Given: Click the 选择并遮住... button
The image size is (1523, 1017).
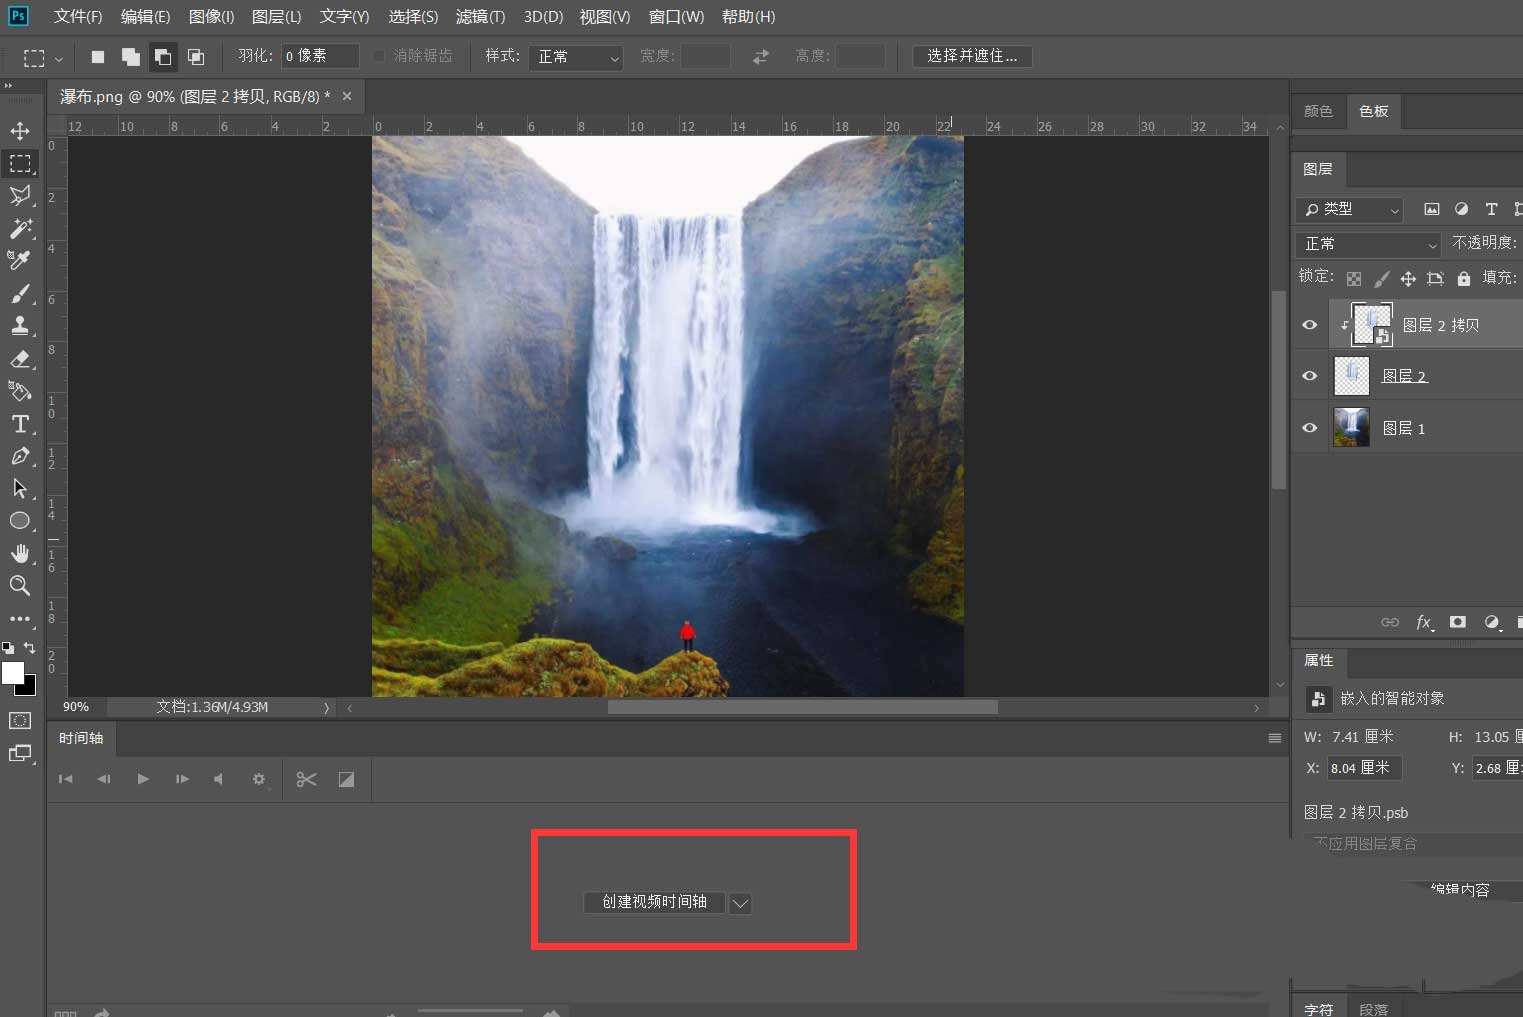Looking at the screenshot, I should pyautogui.click(x=971, y=56).
